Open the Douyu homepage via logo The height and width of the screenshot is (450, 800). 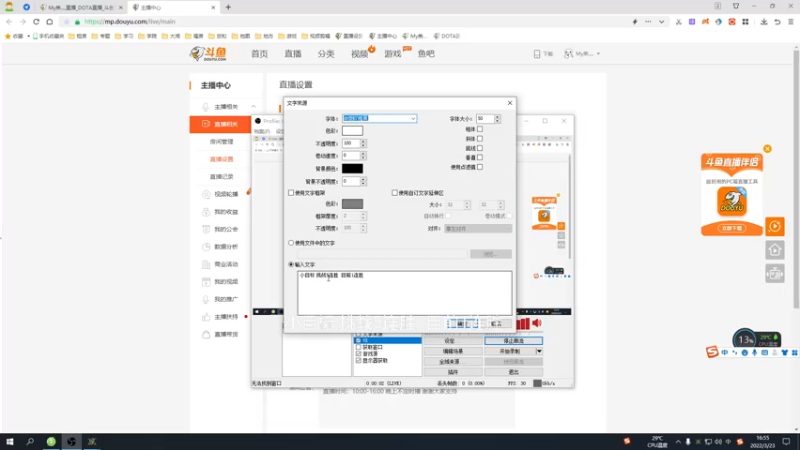(208, 53)
